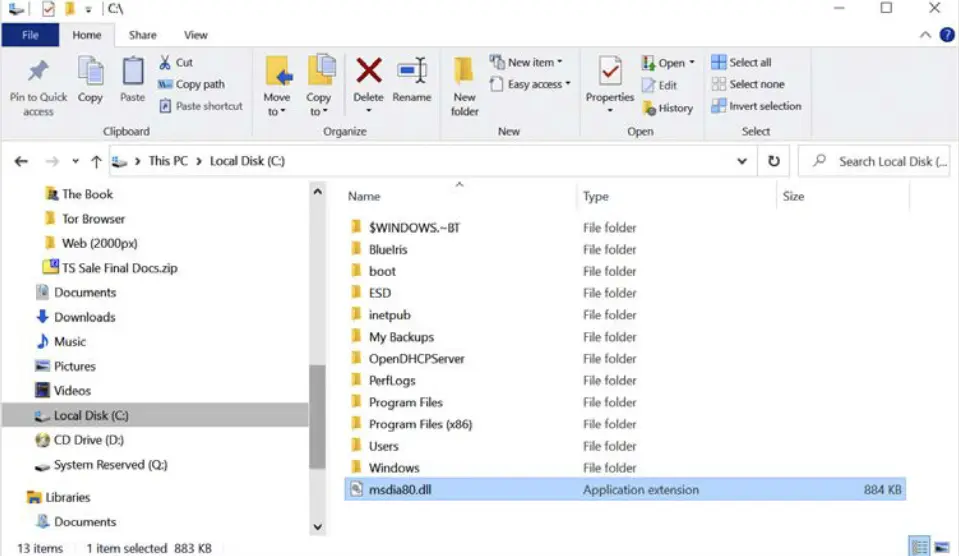Click Invert selection in Select group
Viewport: 959px width, 556px height.
(x=757, y=106)
